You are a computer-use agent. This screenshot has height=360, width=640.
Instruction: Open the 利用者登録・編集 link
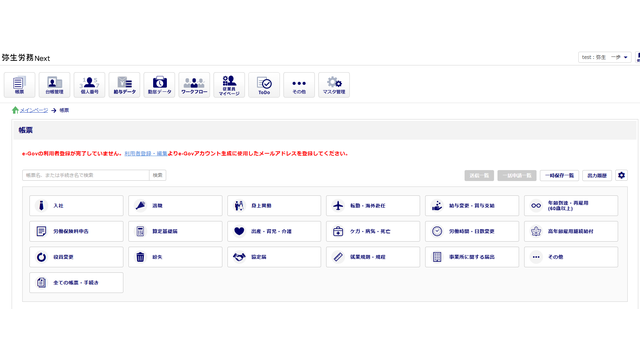click(x=146, y=153)
